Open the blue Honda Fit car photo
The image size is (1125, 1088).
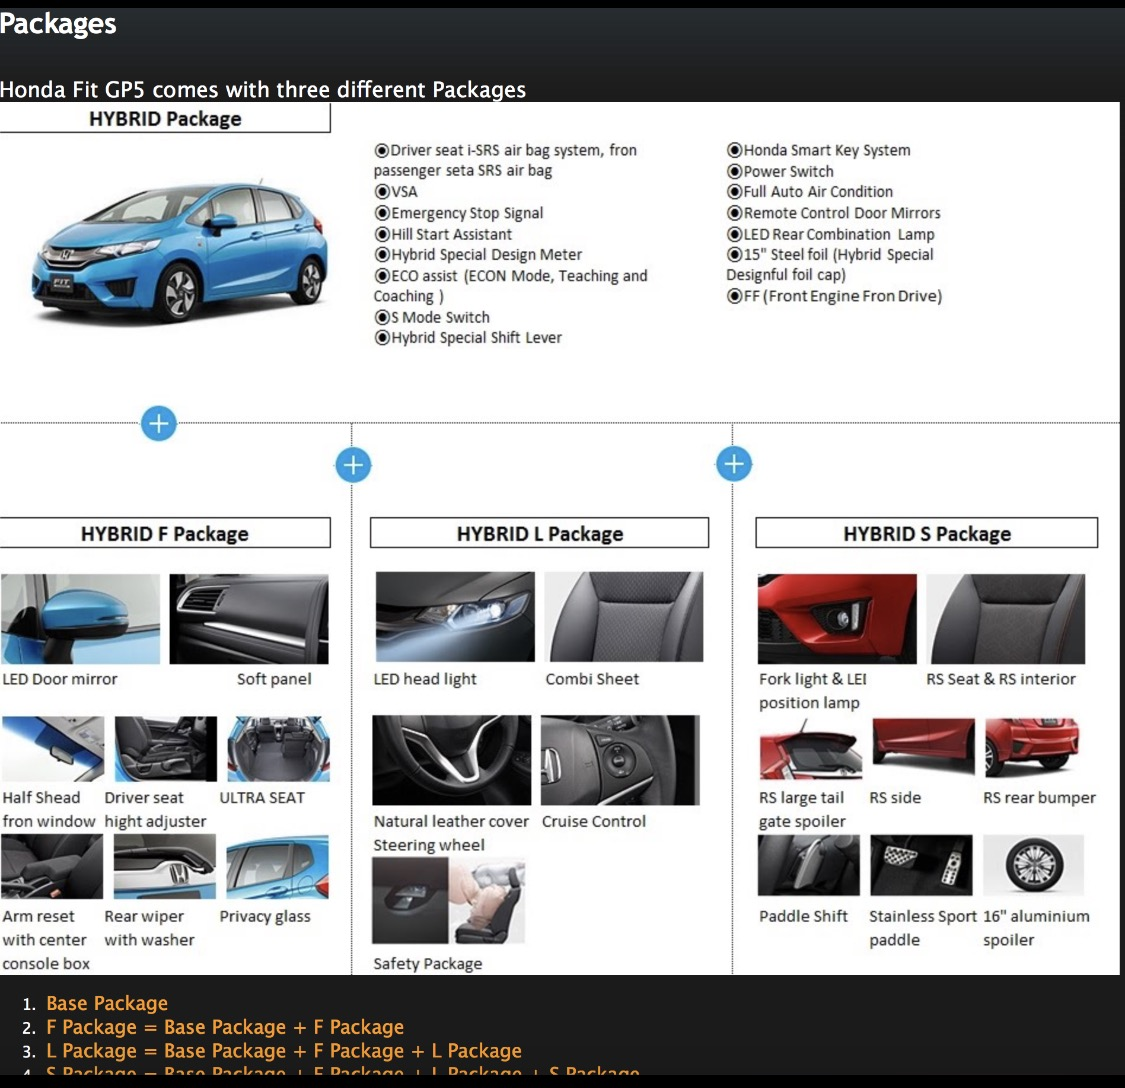point(179,251)
